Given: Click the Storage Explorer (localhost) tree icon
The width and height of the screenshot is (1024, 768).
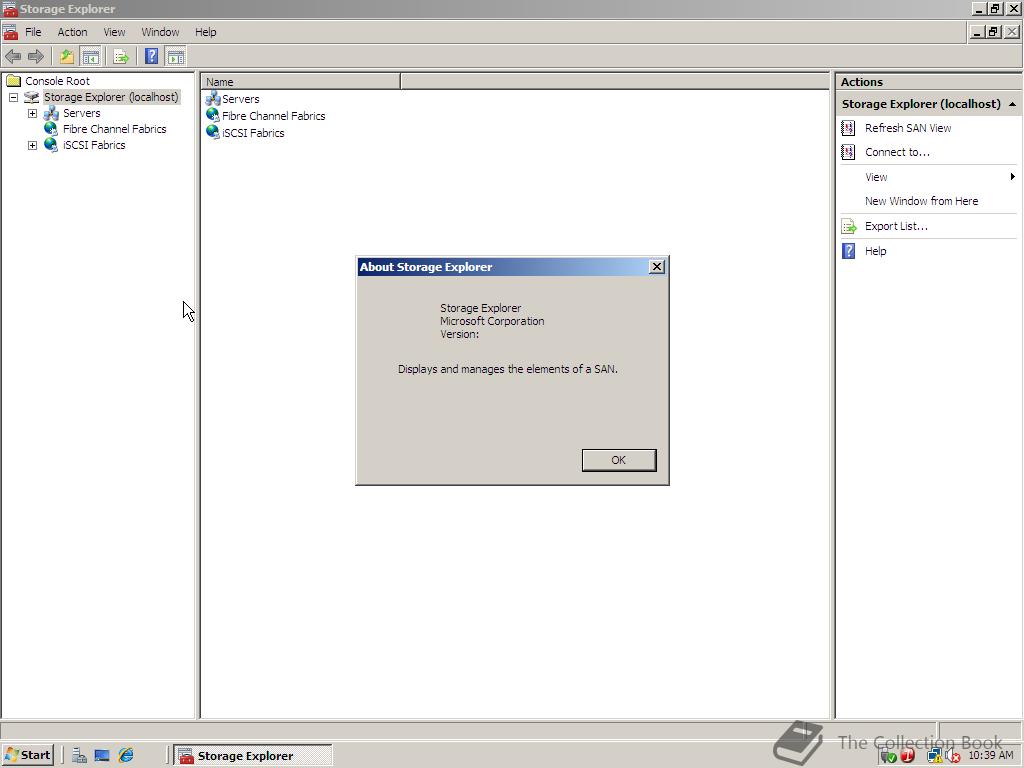Looking at the screenshot, I should (x=31, y=97).
